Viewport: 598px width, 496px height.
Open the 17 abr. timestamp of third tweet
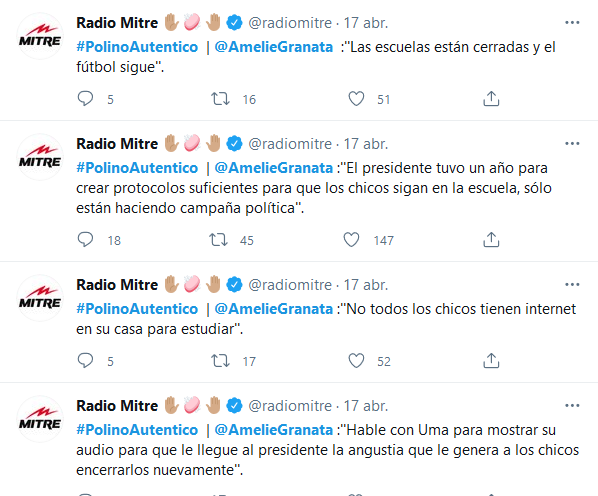coord(366,285)
